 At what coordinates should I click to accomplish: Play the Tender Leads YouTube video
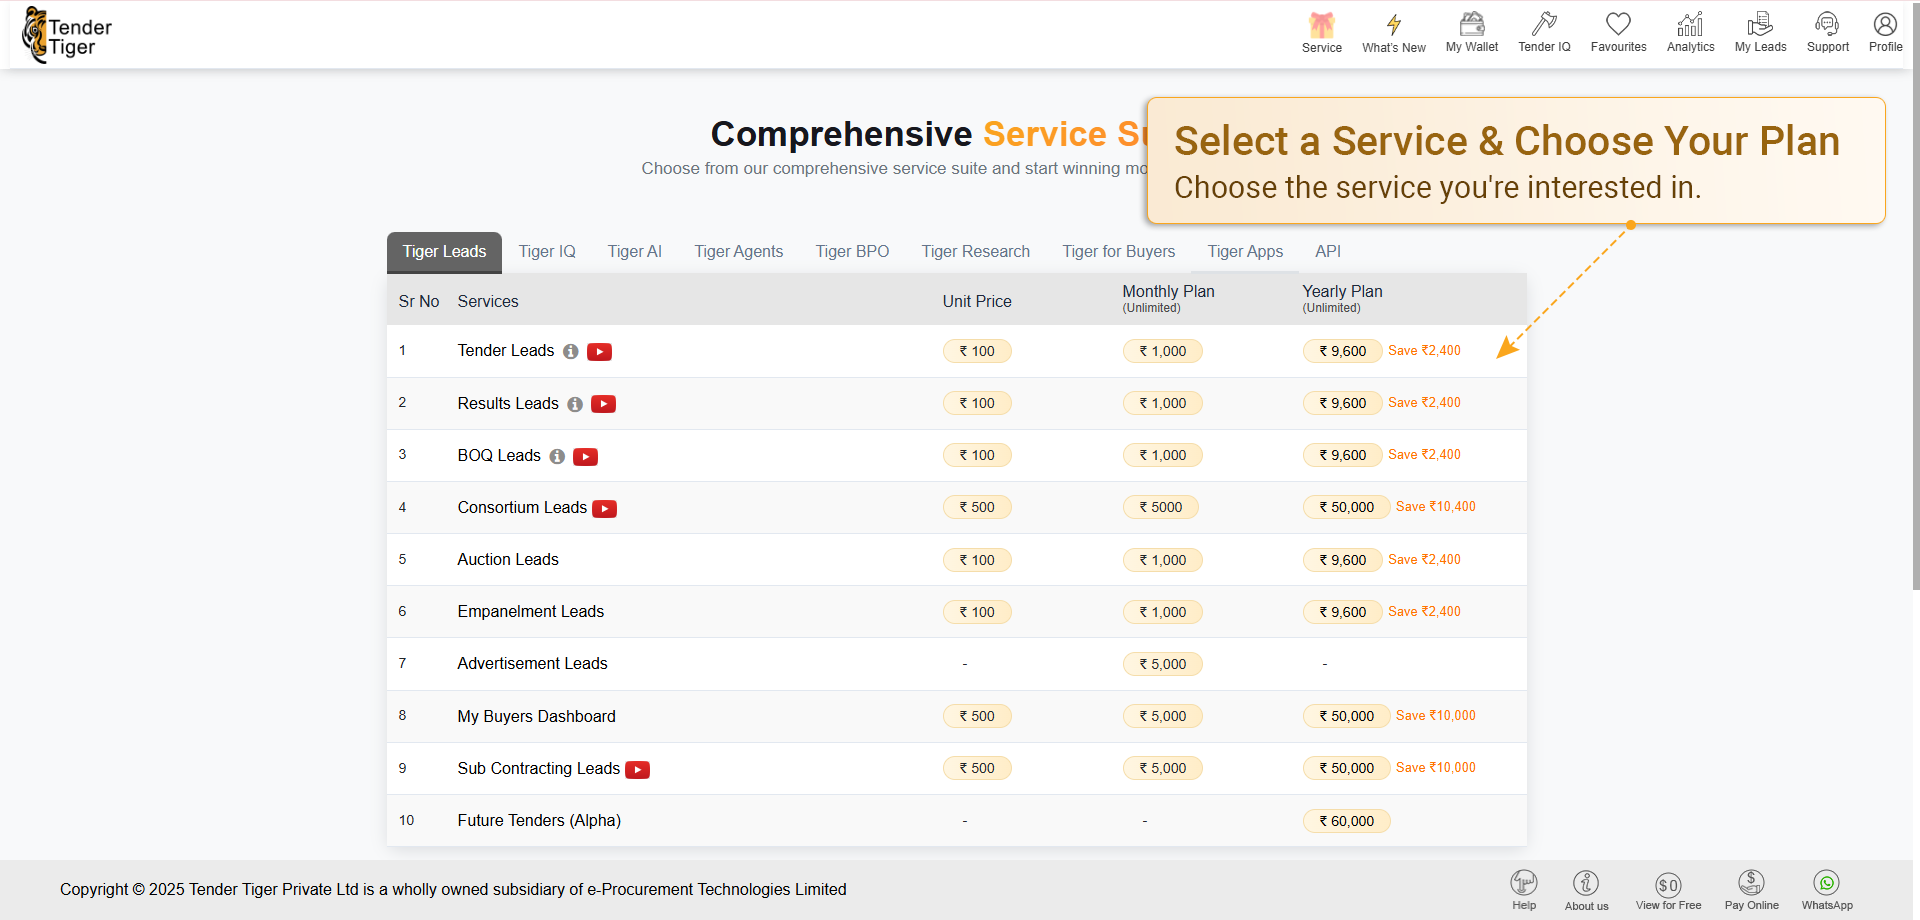[x=599, y=352]
